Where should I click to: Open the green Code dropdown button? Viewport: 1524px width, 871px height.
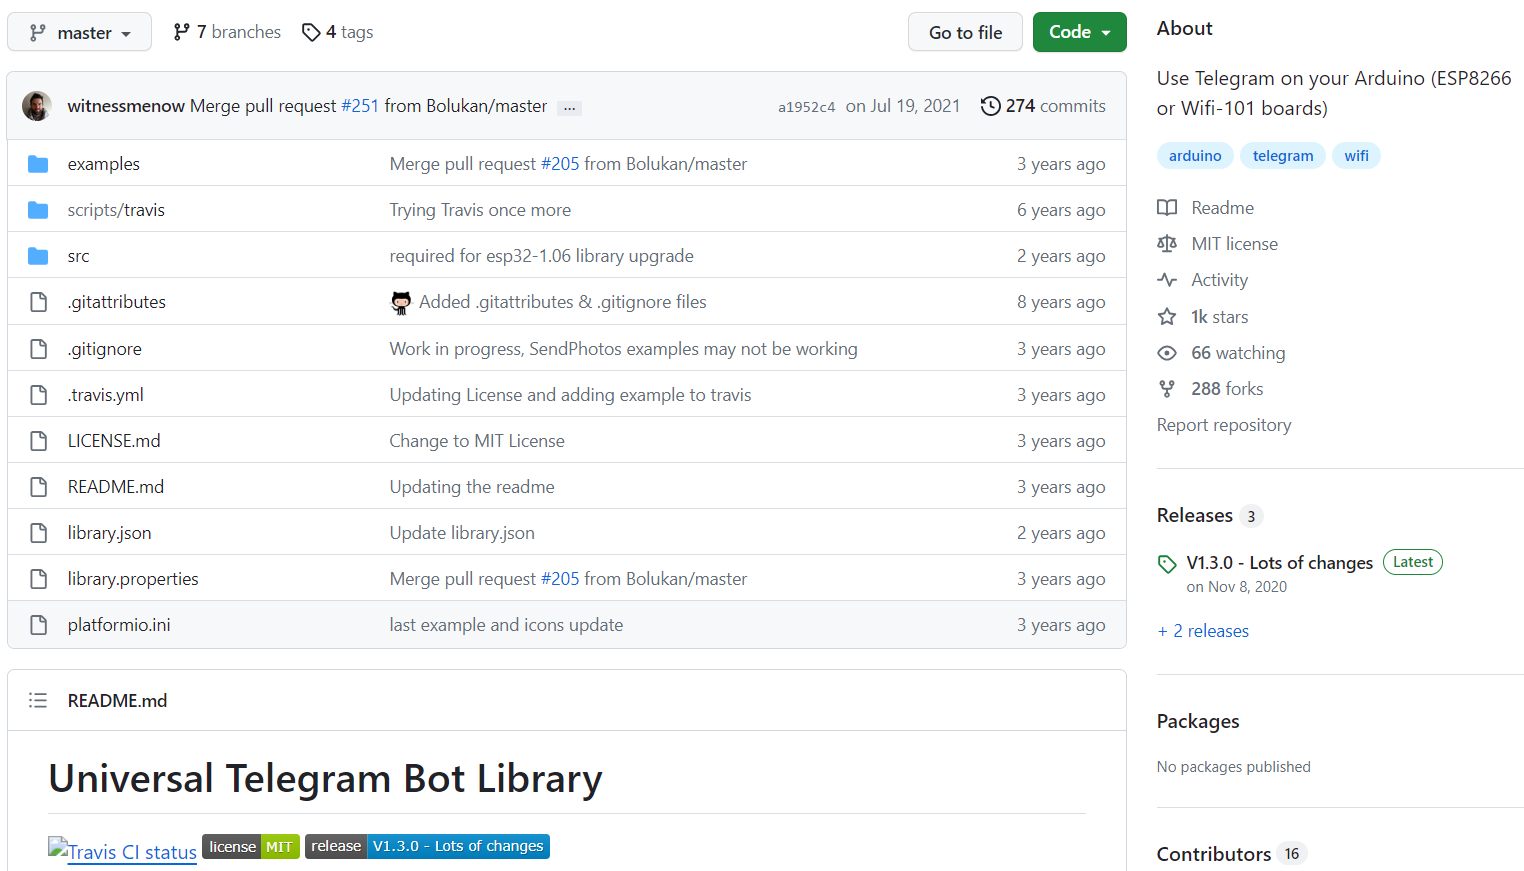click(x=1079, y=32)
